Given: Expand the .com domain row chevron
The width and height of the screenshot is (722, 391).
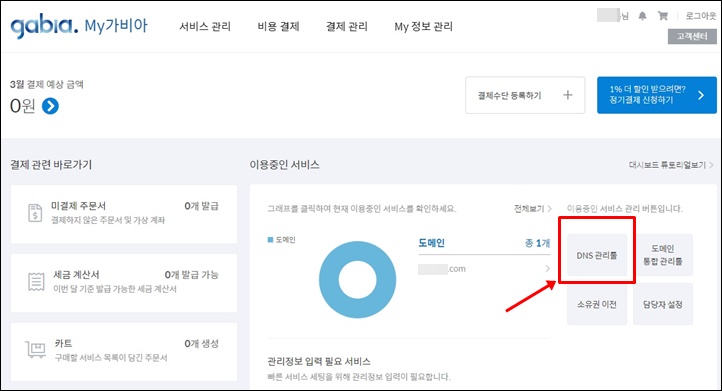Looking at the screenshot, I should tap(547, 268).
